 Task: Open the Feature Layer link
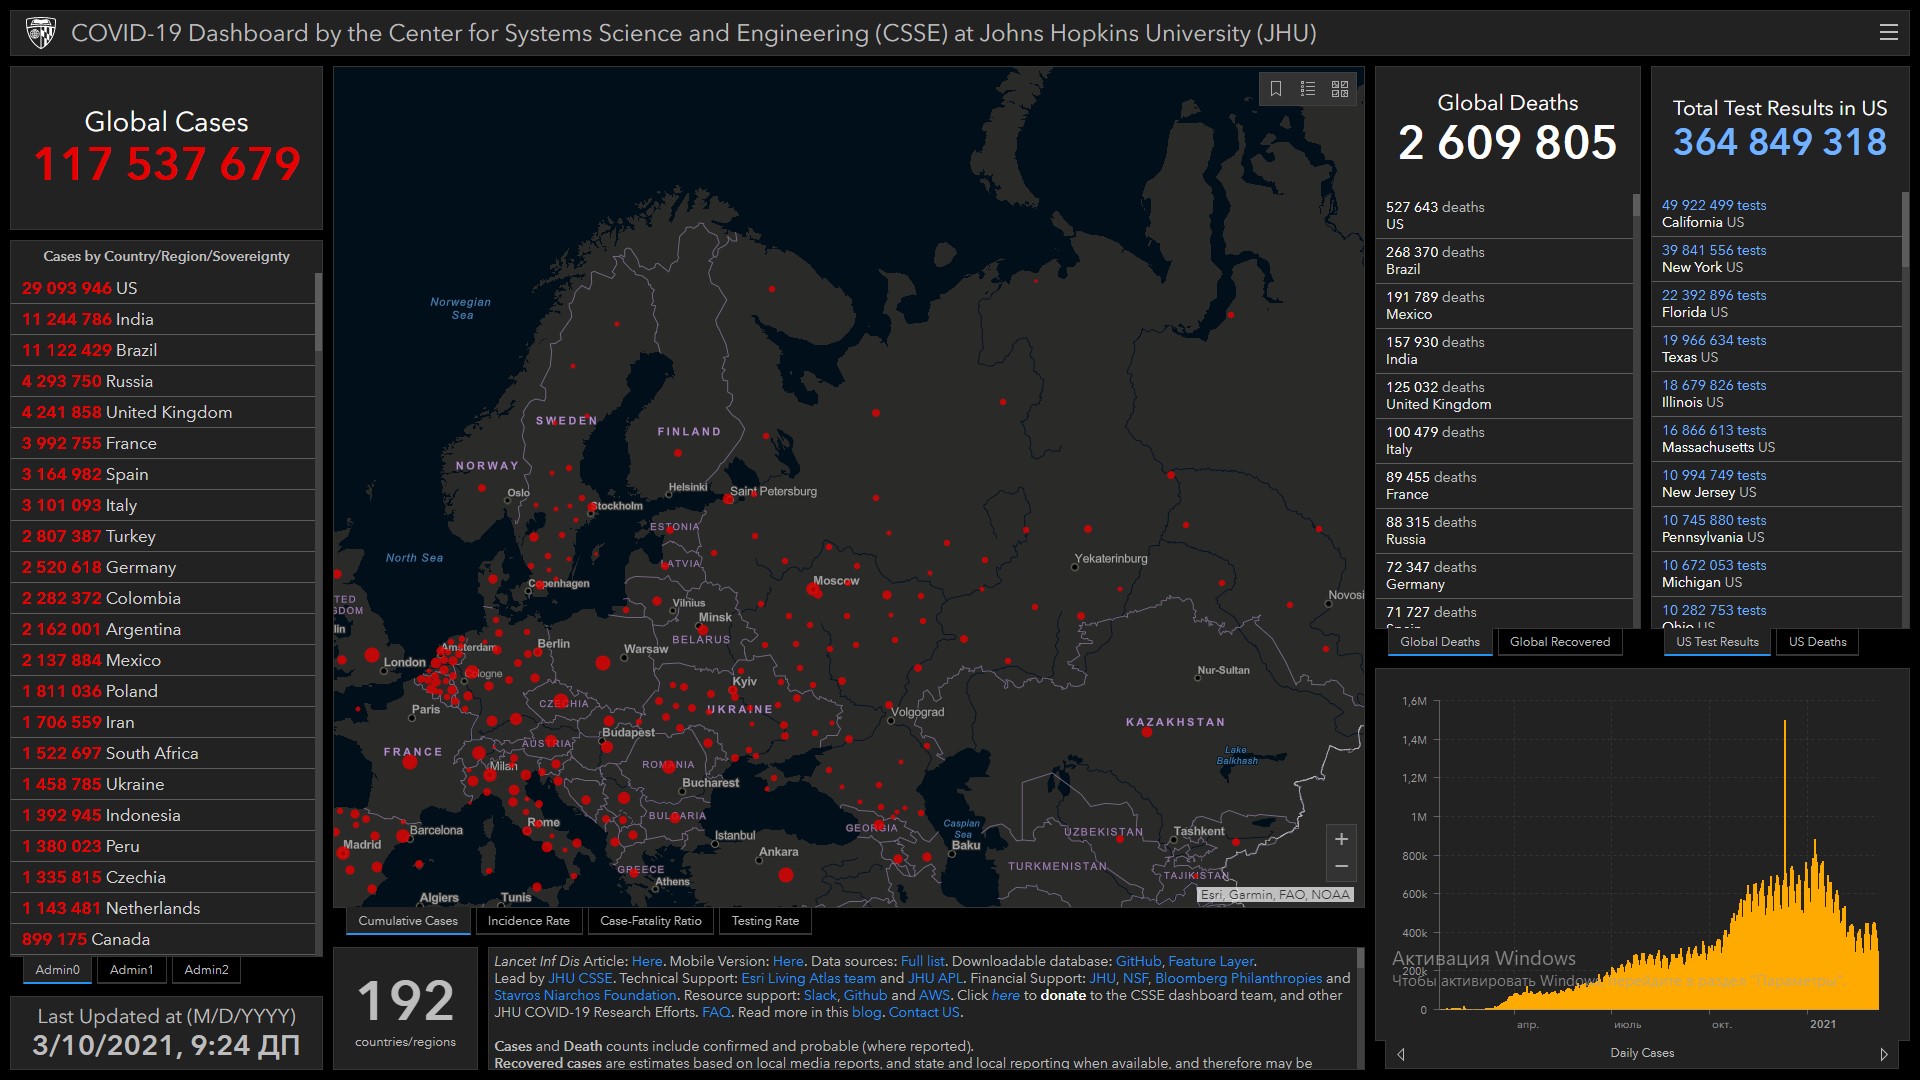(x=1210, y=961)
